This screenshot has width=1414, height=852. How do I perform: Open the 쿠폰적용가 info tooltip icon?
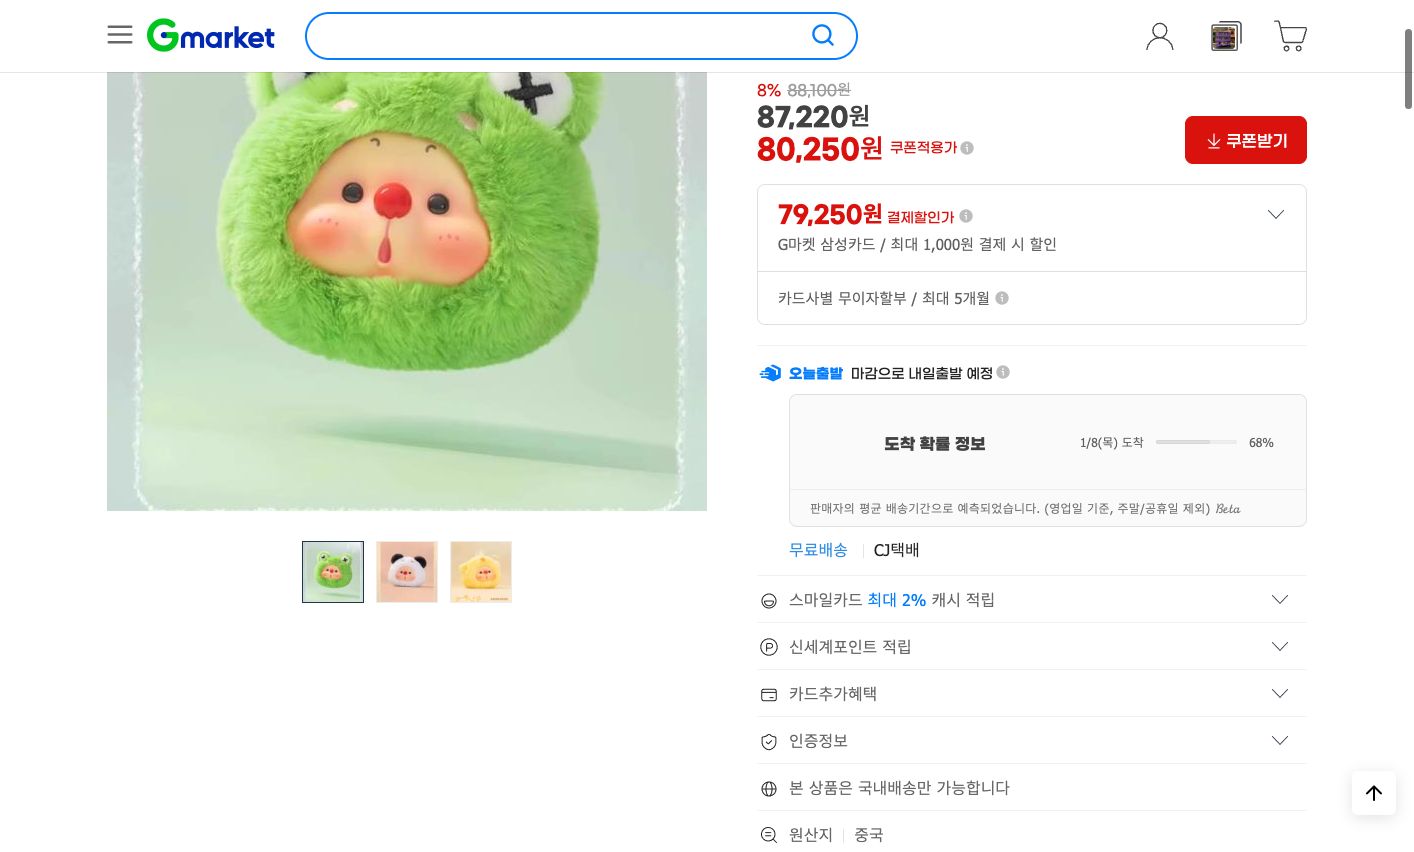pyautogui.click(x=966, y=147)
